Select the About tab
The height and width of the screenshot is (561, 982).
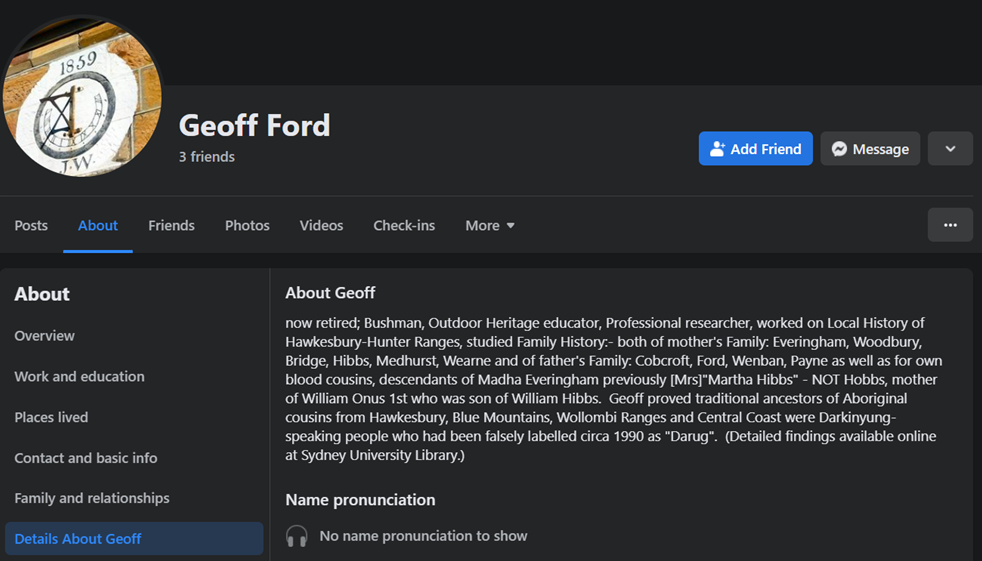coord(98,225)
